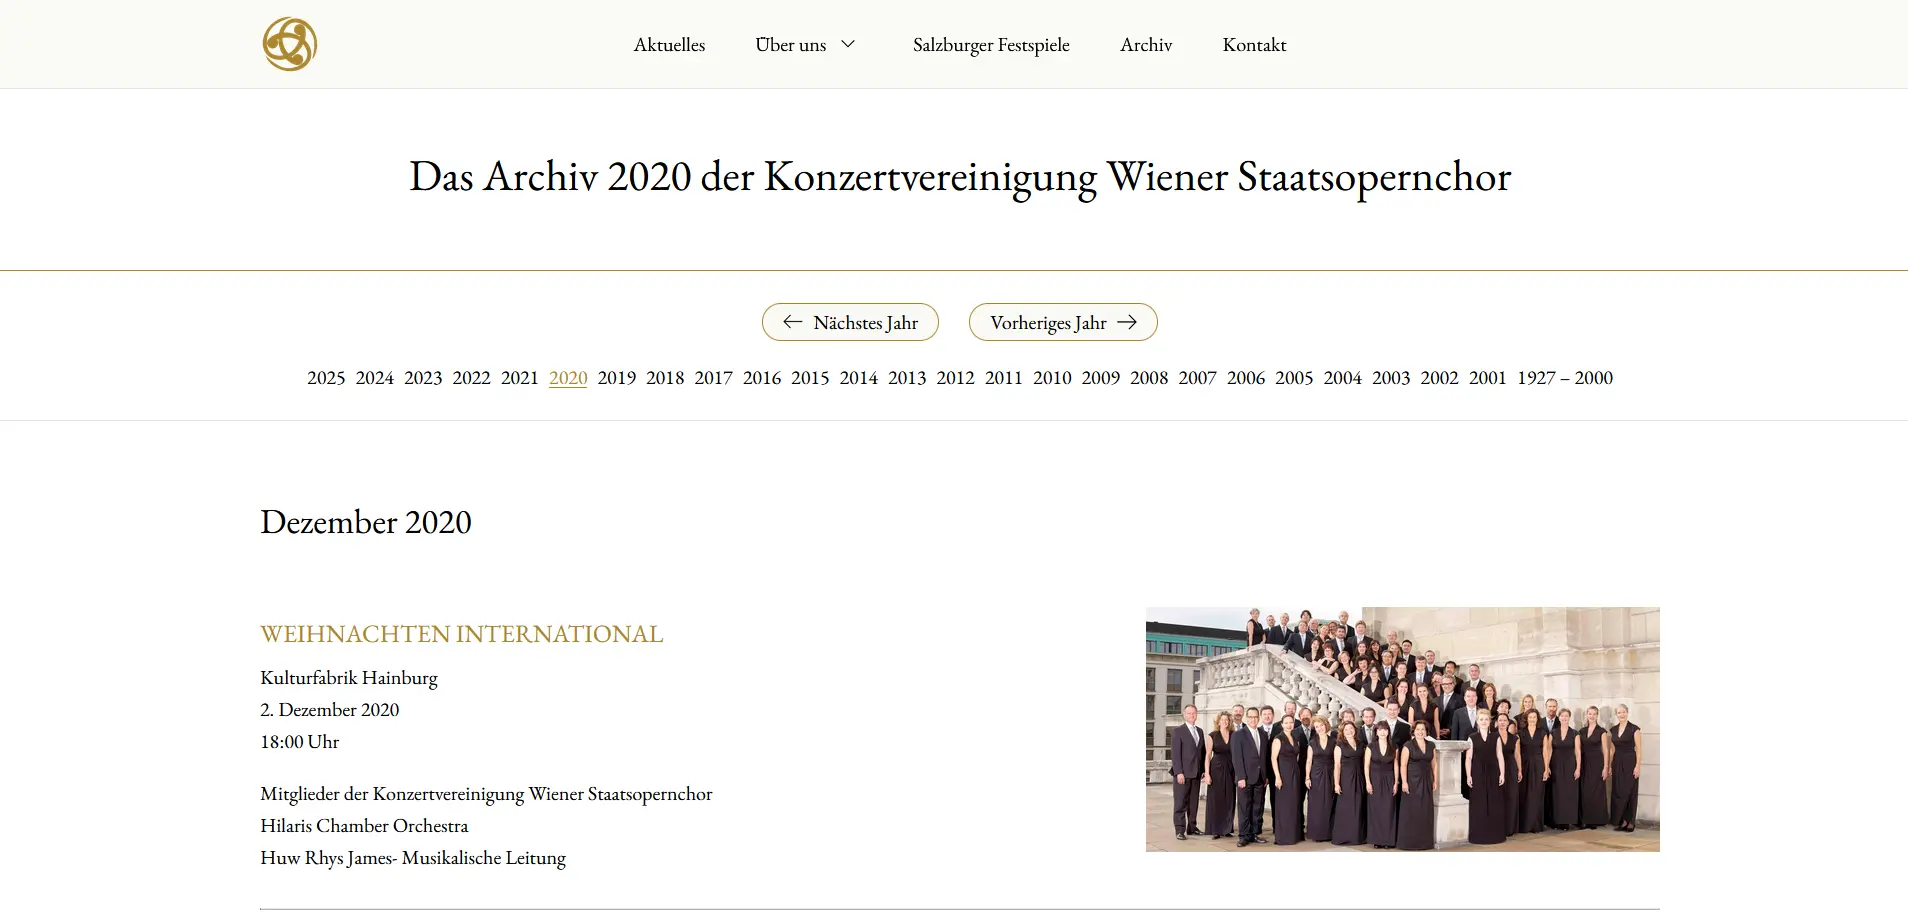The width and height of the screenshot is (1908, 915).
Task: Click the Nächstes Jahr button
Action: (x=850, y=322)
